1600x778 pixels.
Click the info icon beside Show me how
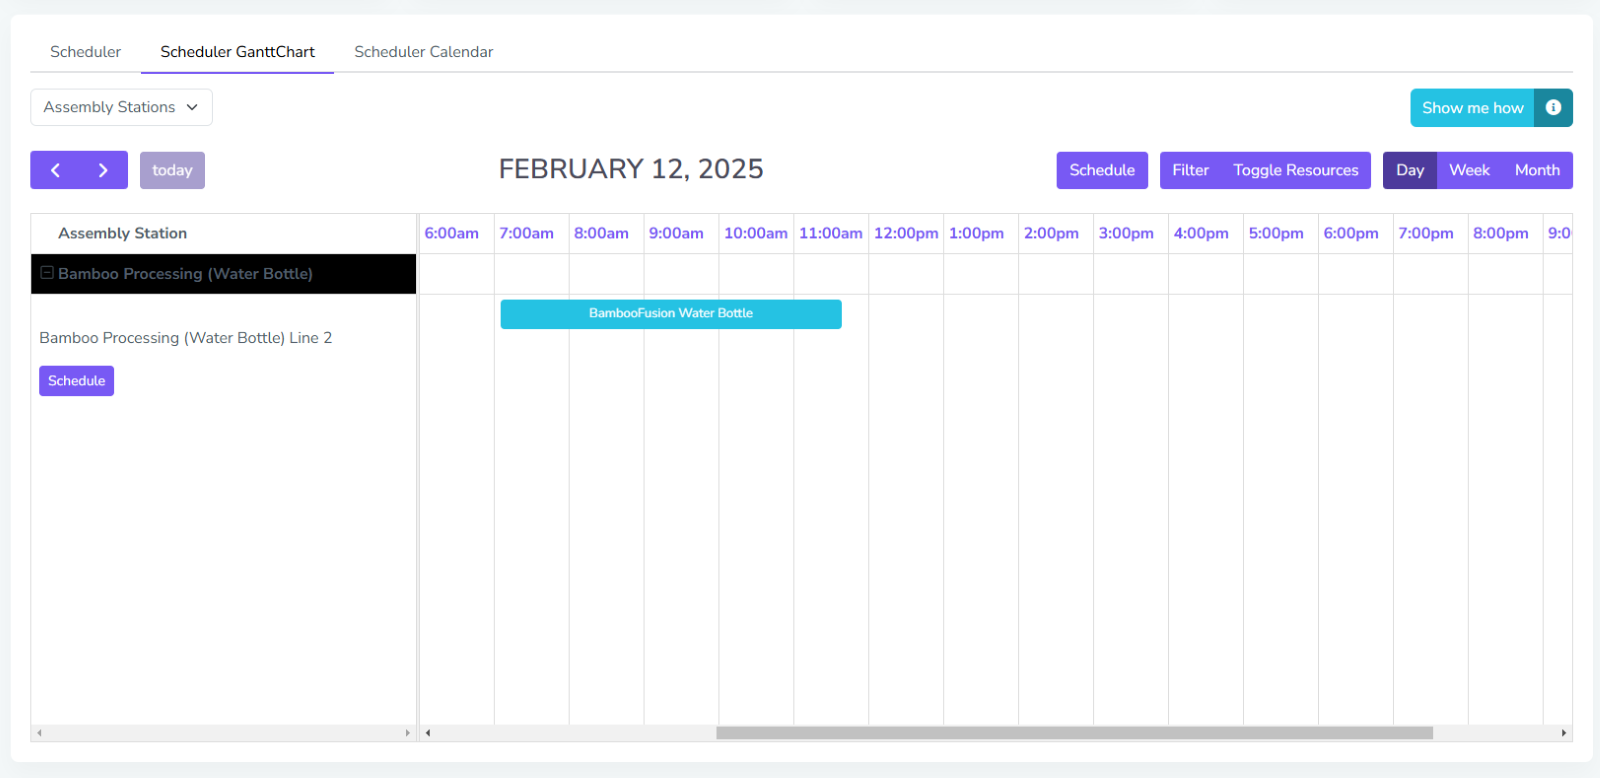coord(1553,108)
